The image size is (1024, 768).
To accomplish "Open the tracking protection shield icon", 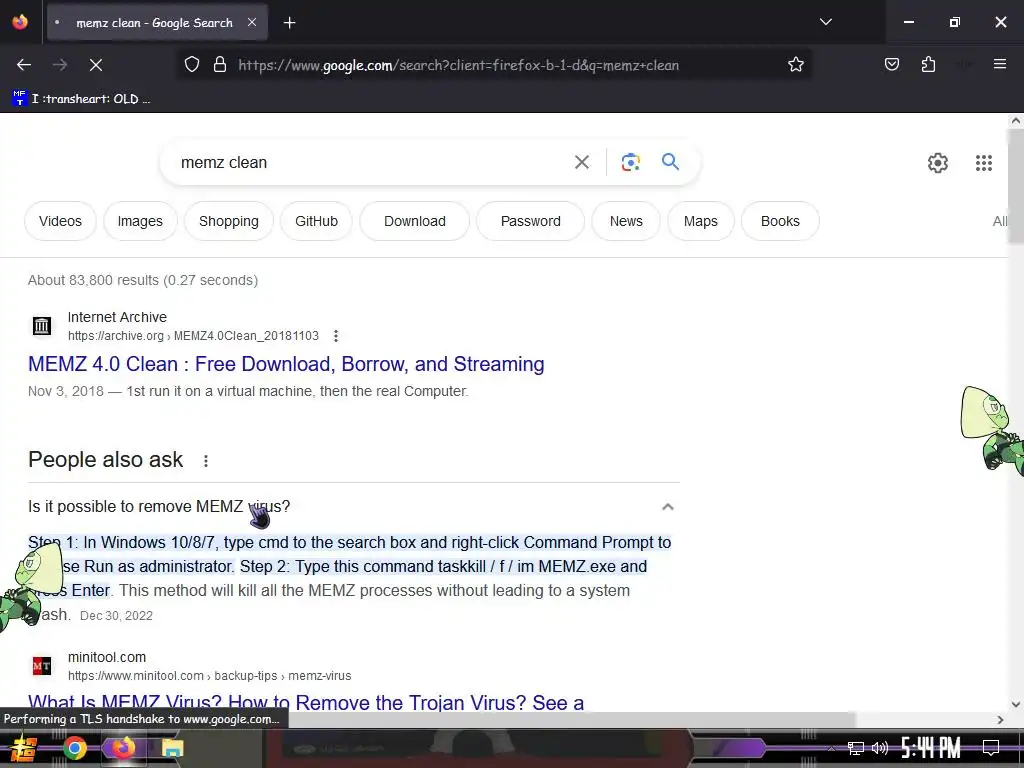I will coord(191,65).
